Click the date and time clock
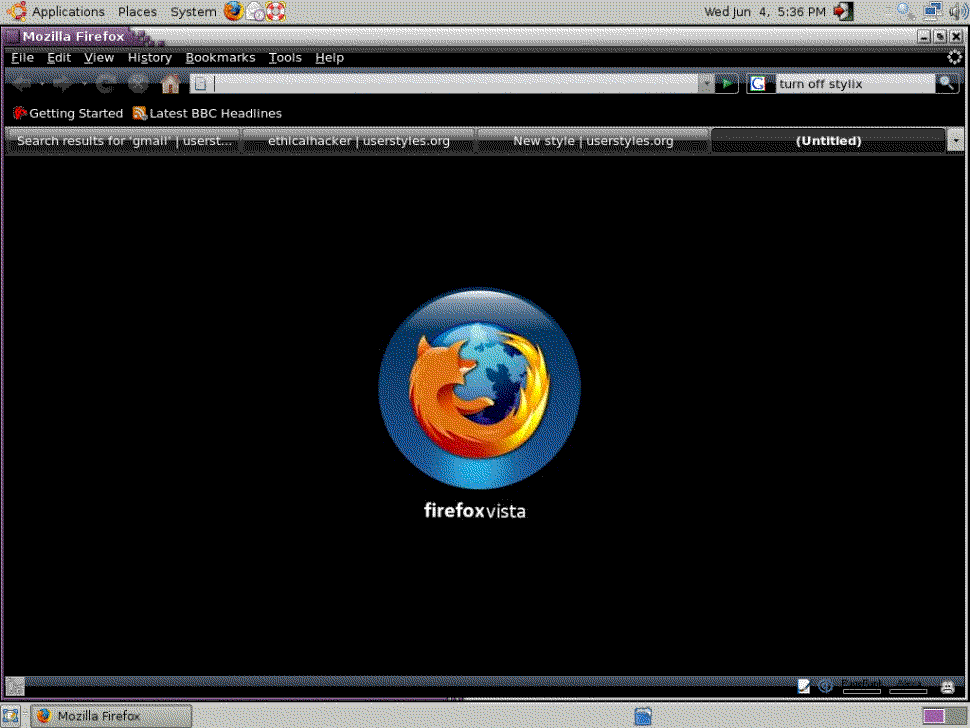The image size is (970, 728). pyautogui.click(x=765, y=12)
